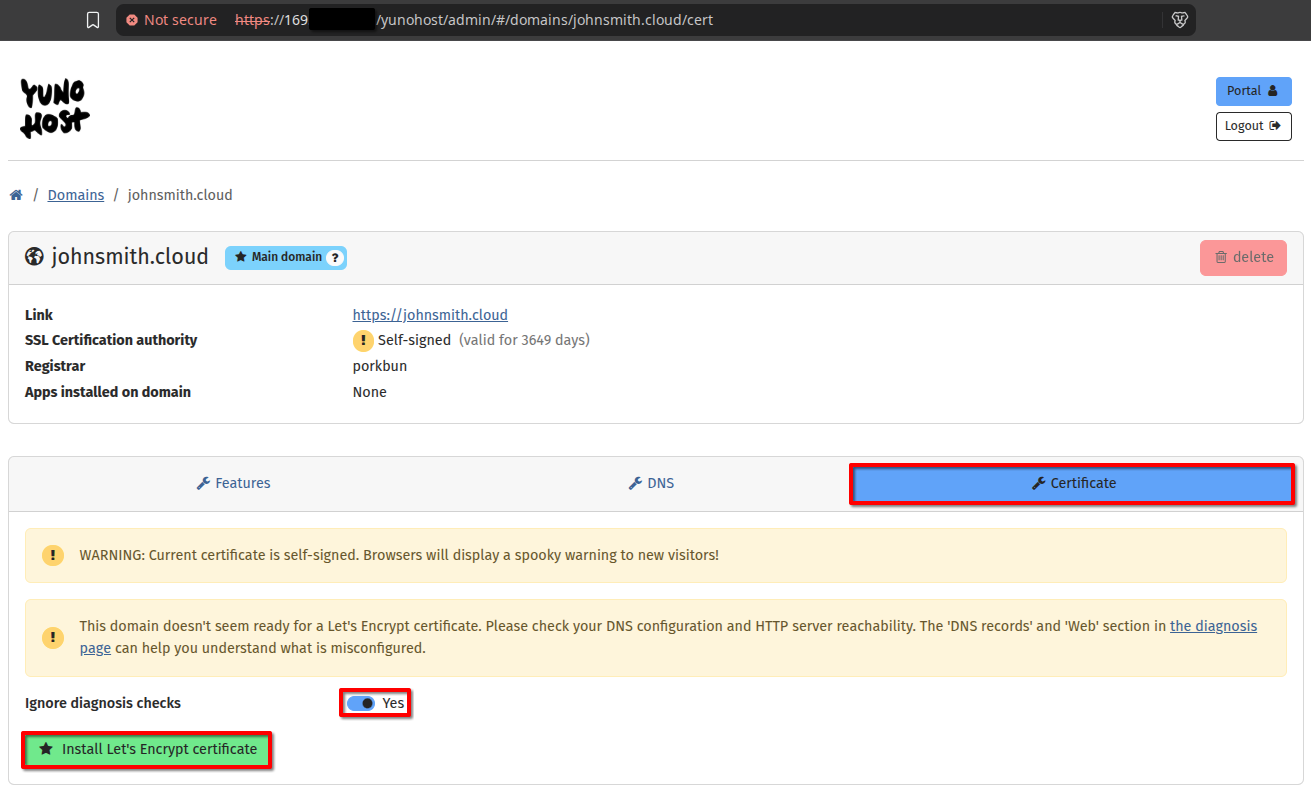Click the 'Apps installed on domain' label
1311x791 pixels.
(108, 392)
